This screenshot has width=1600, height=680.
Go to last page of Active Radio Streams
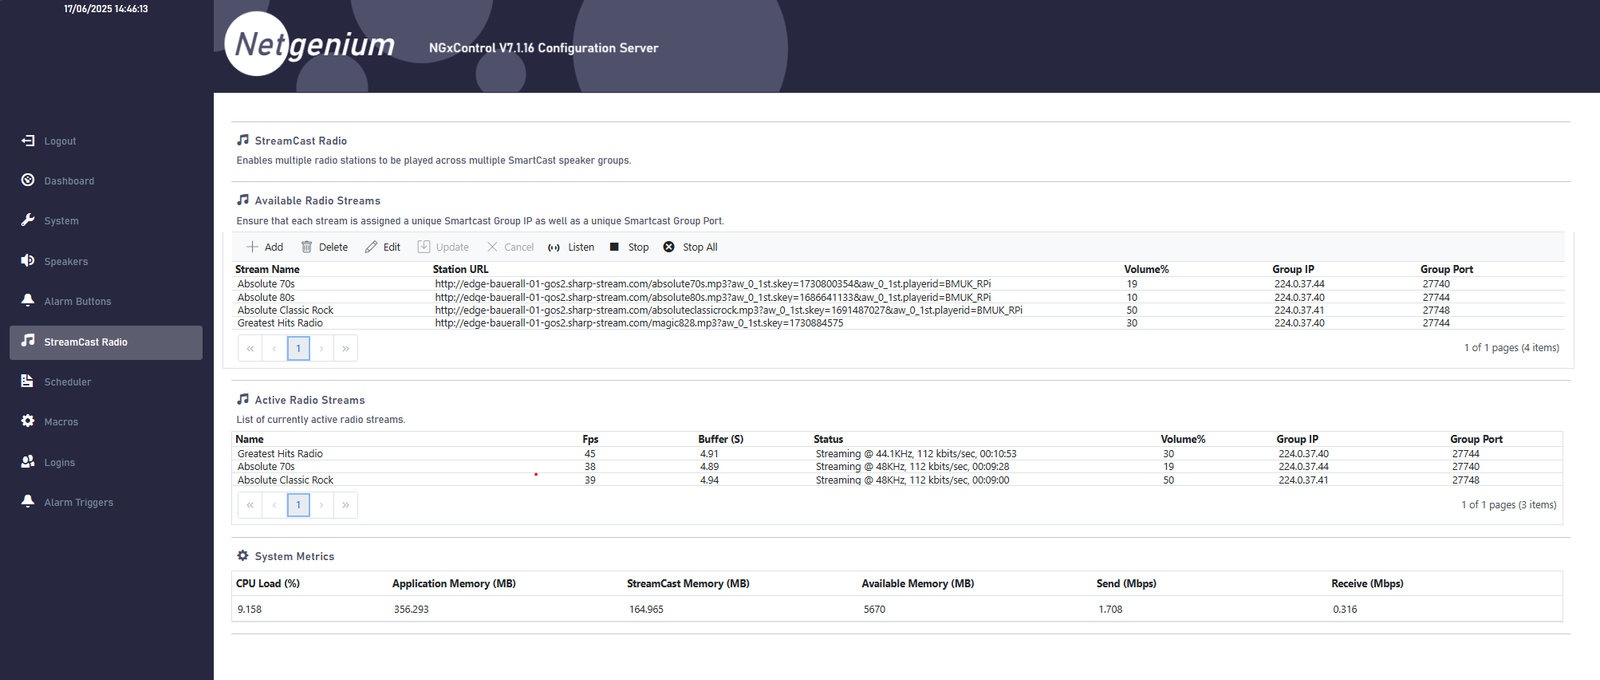(346, 505)
